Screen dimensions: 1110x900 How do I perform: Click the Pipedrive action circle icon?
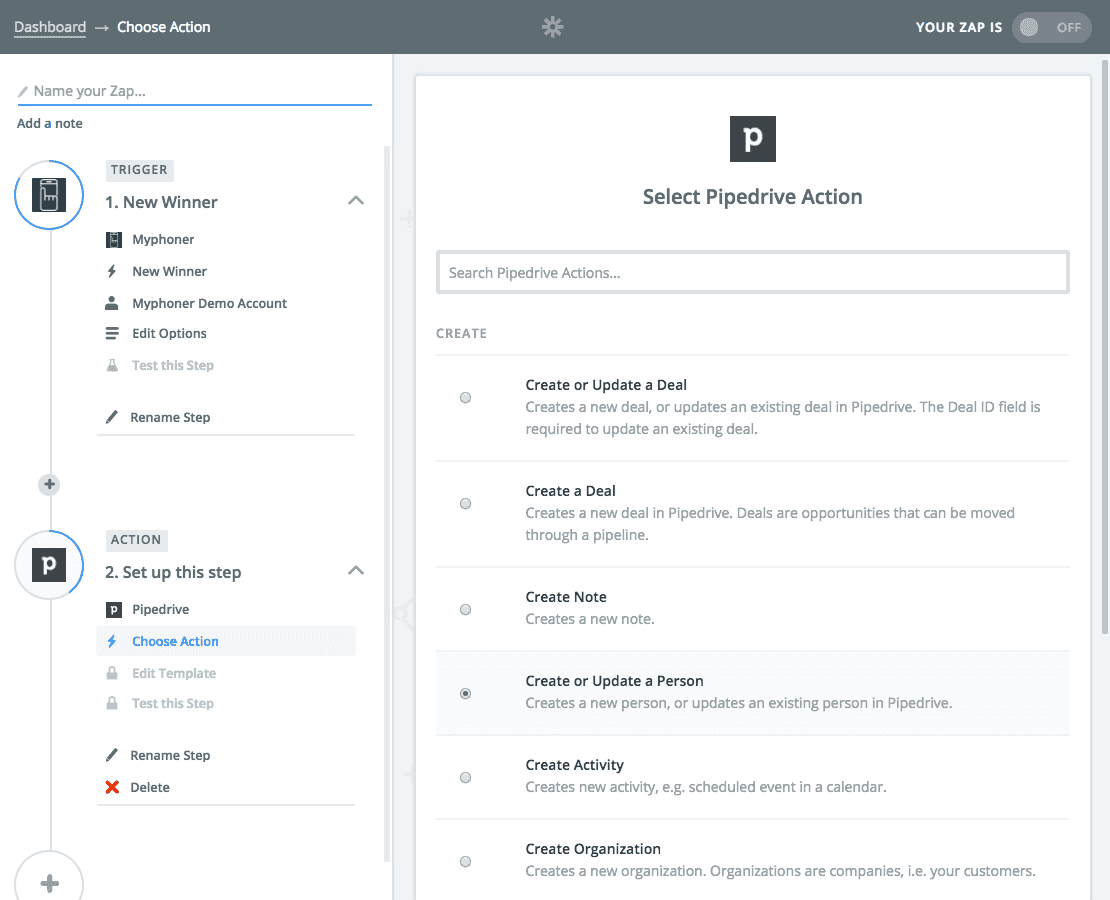click(49, 564)
